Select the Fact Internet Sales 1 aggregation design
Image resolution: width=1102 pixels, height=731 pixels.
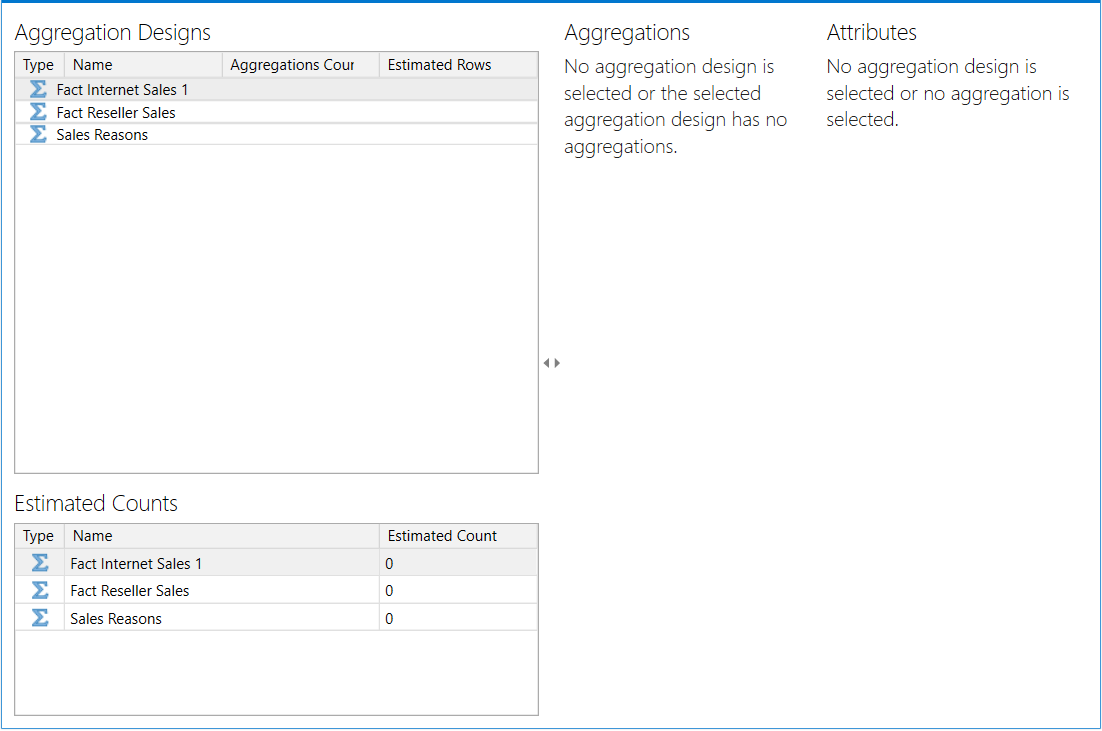[124, 89]
